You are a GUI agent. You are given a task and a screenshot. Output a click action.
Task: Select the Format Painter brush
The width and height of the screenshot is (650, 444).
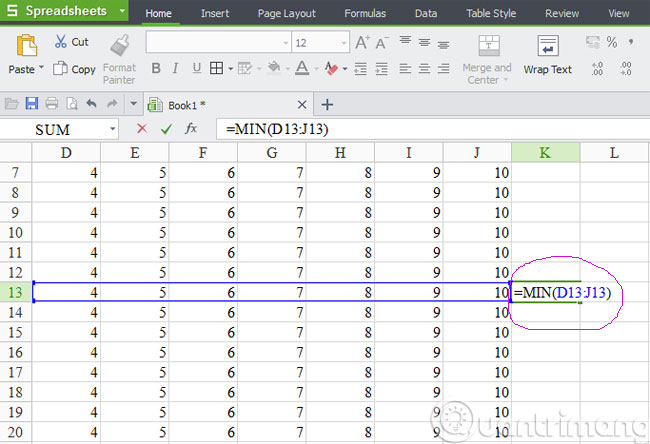(x=120, y=45)
